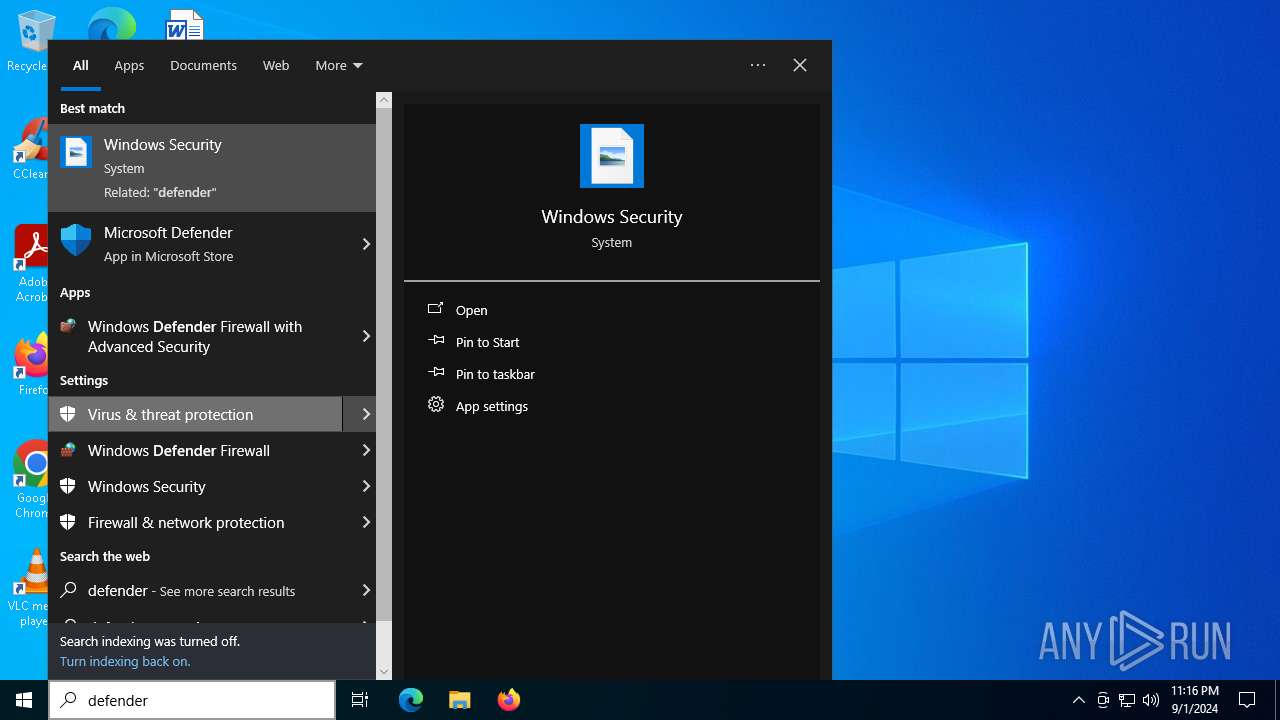Show hidden system tray icons

click(1078, 700)
